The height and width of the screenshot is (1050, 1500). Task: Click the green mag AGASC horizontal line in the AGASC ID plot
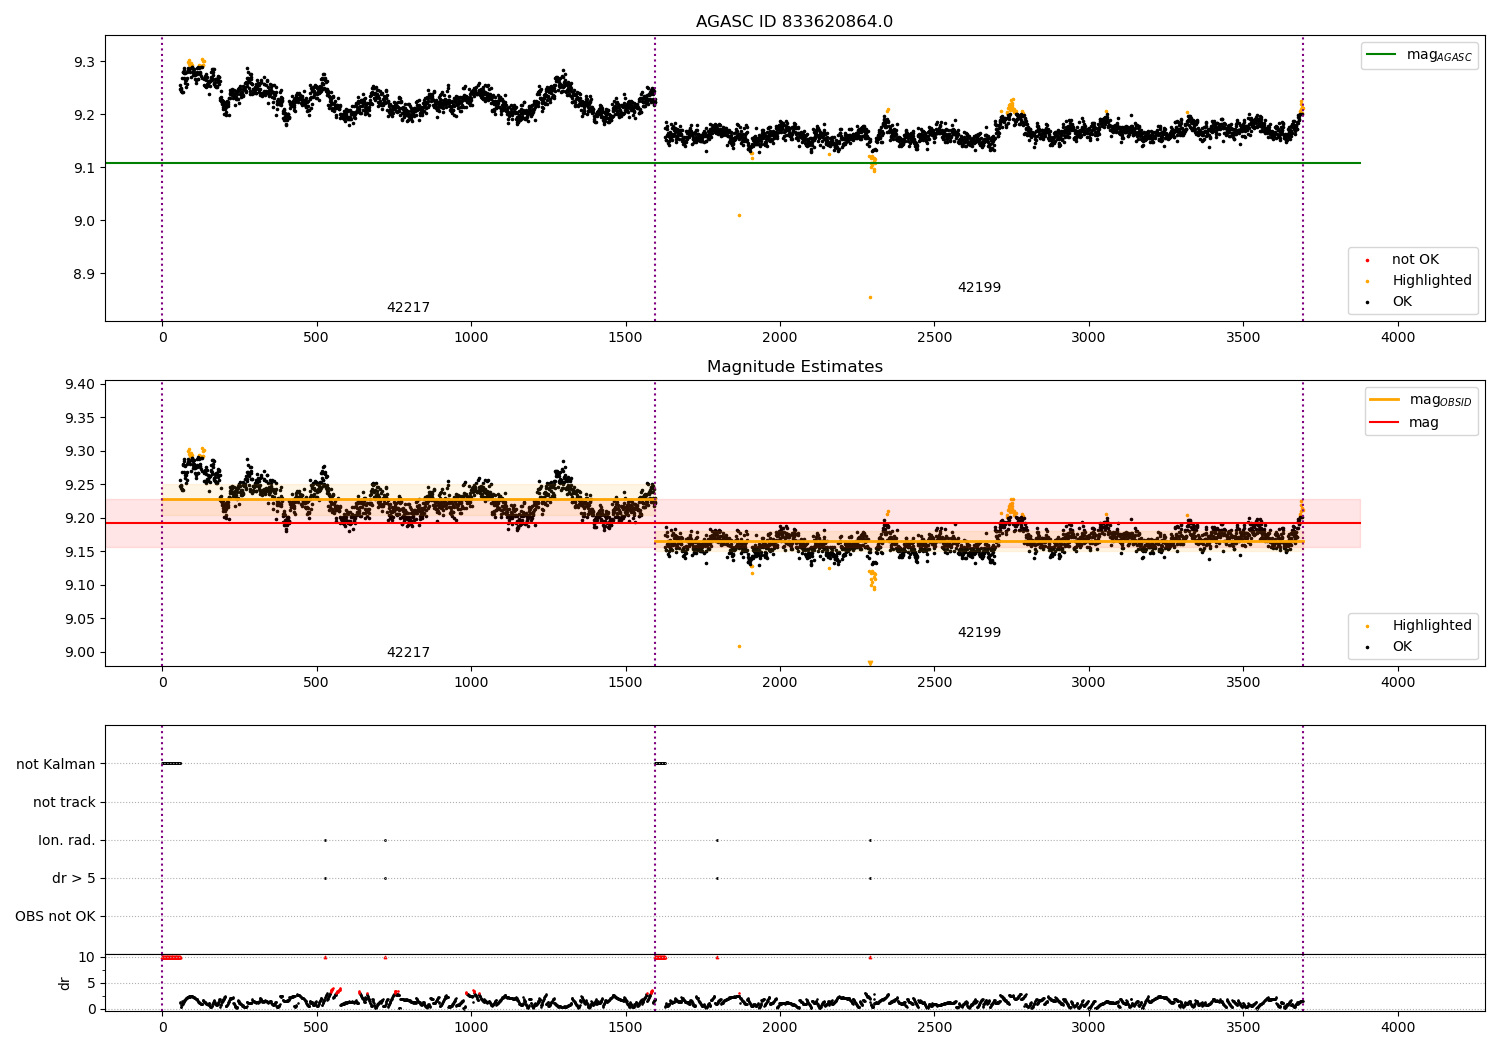733,163
